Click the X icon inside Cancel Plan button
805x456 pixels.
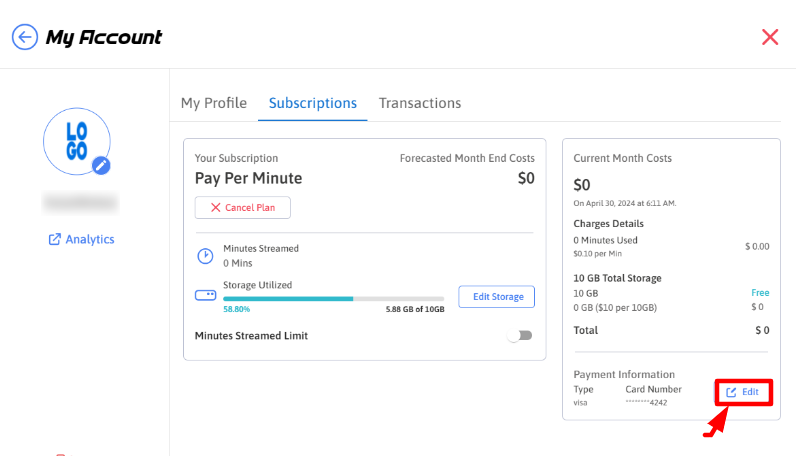pyautogui.click(x=214, y=208)
